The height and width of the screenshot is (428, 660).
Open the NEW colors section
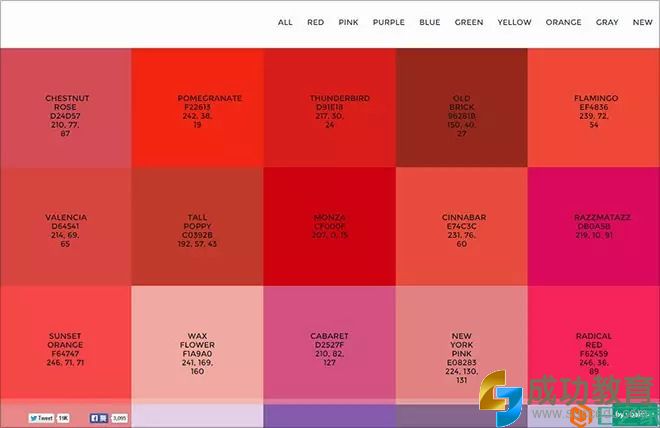point(642,22)
